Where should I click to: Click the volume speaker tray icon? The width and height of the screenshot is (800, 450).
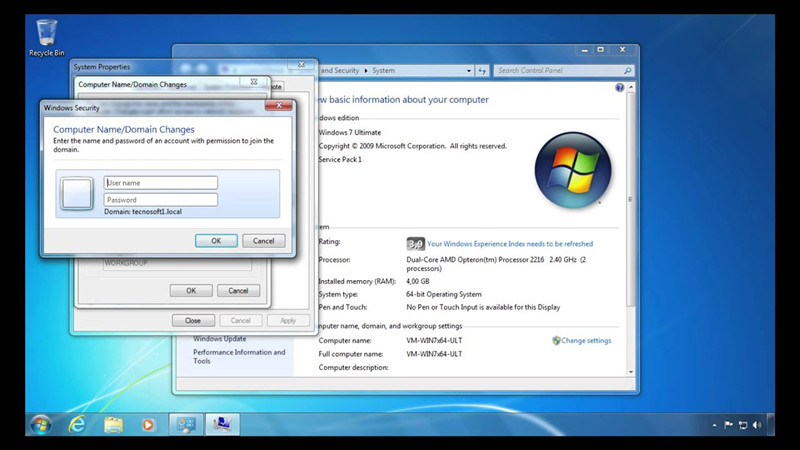point(756,425)
